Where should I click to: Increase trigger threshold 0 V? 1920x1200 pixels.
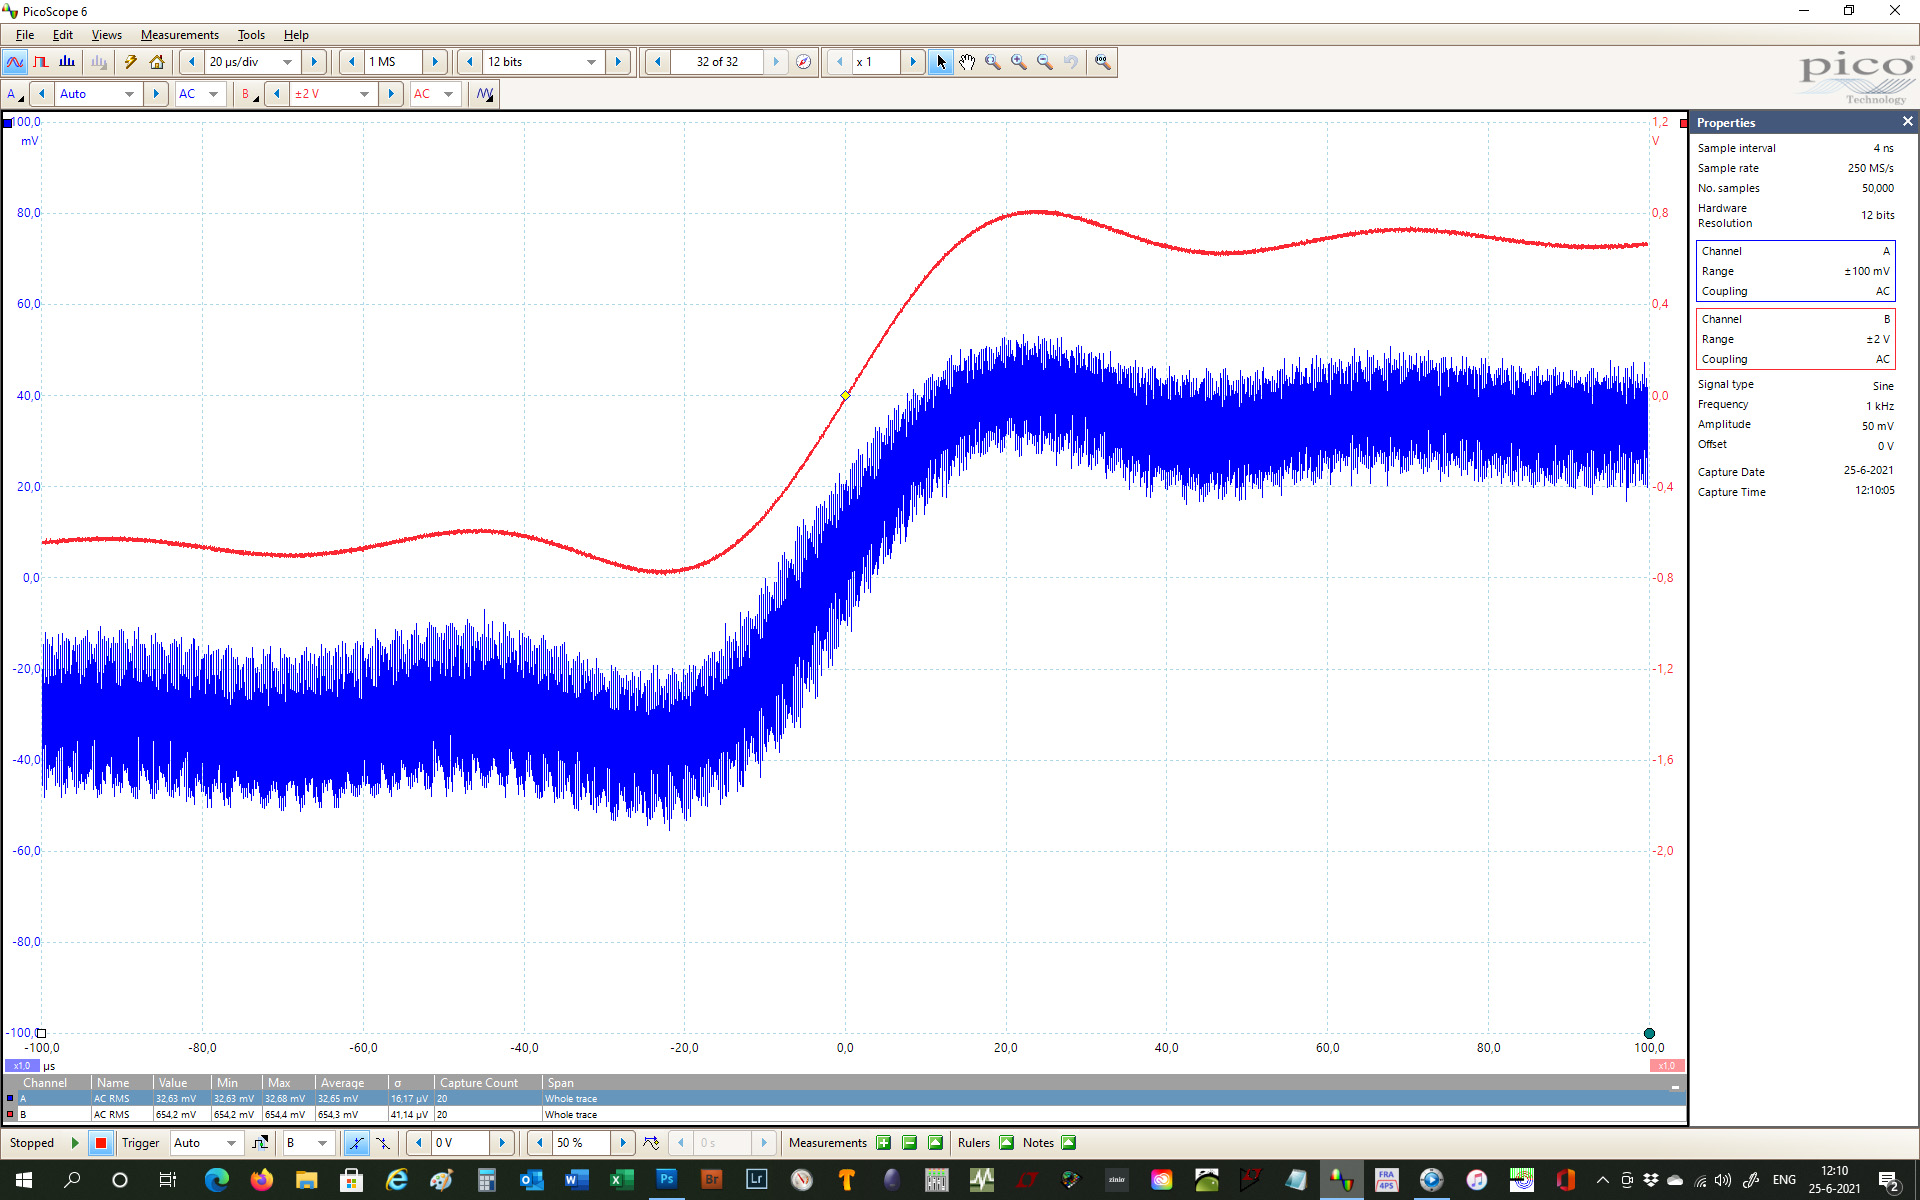tap(502, 1143)
